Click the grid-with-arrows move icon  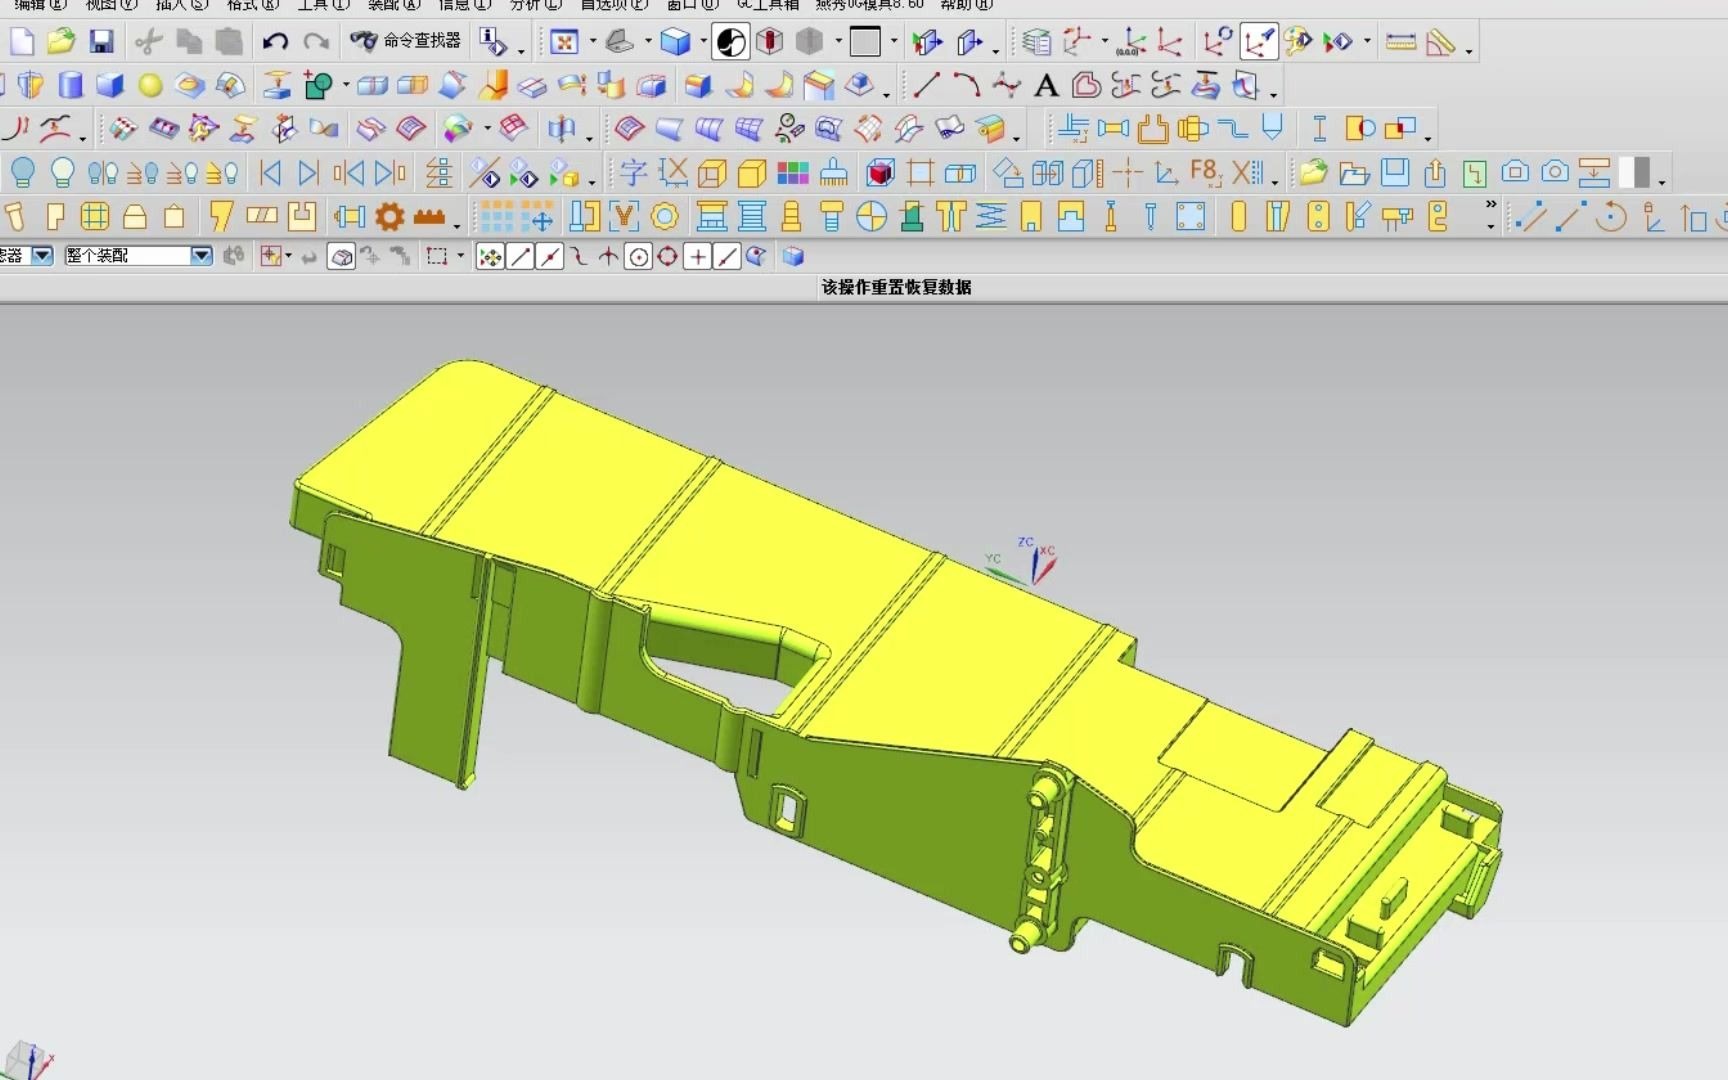tap(537, 216)
